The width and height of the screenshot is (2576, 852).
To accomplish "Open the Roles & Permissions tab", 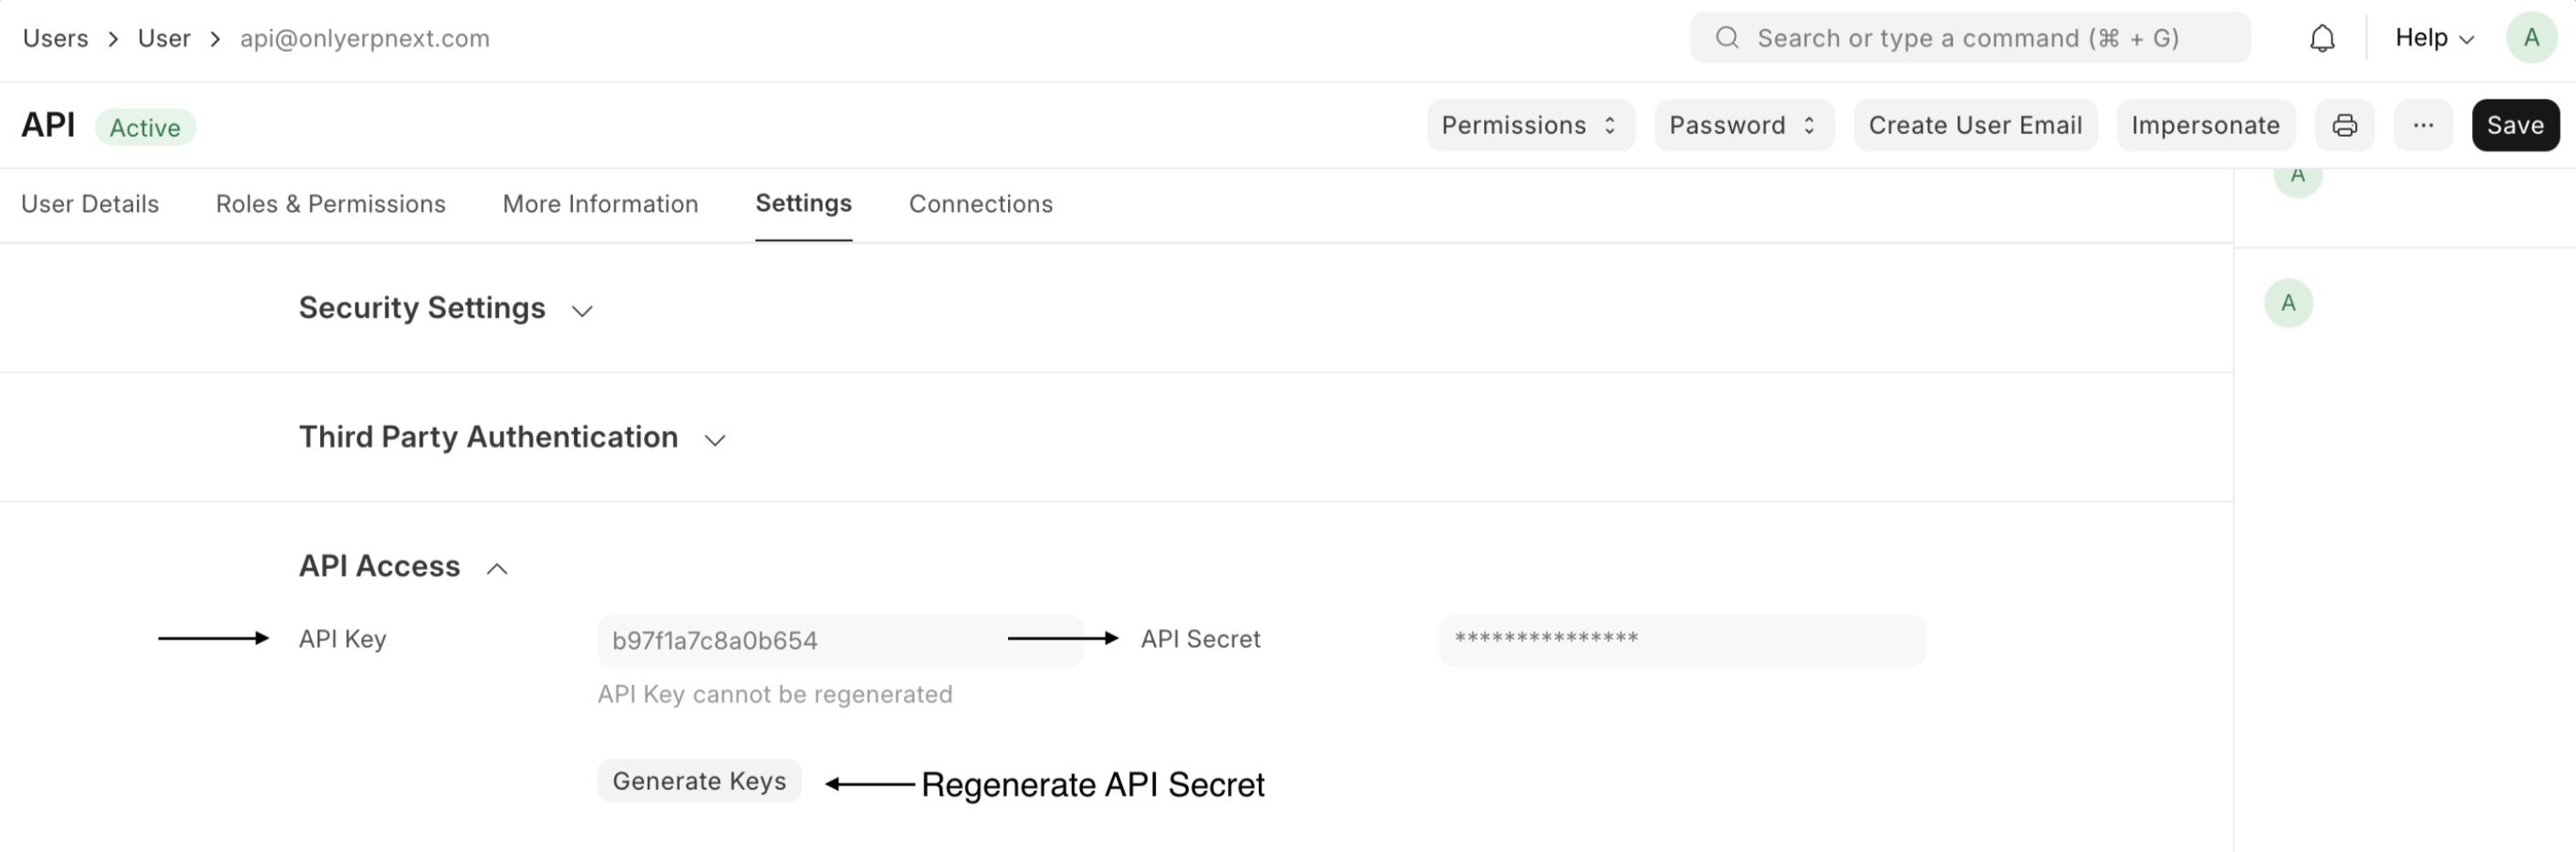I will 330,204.
